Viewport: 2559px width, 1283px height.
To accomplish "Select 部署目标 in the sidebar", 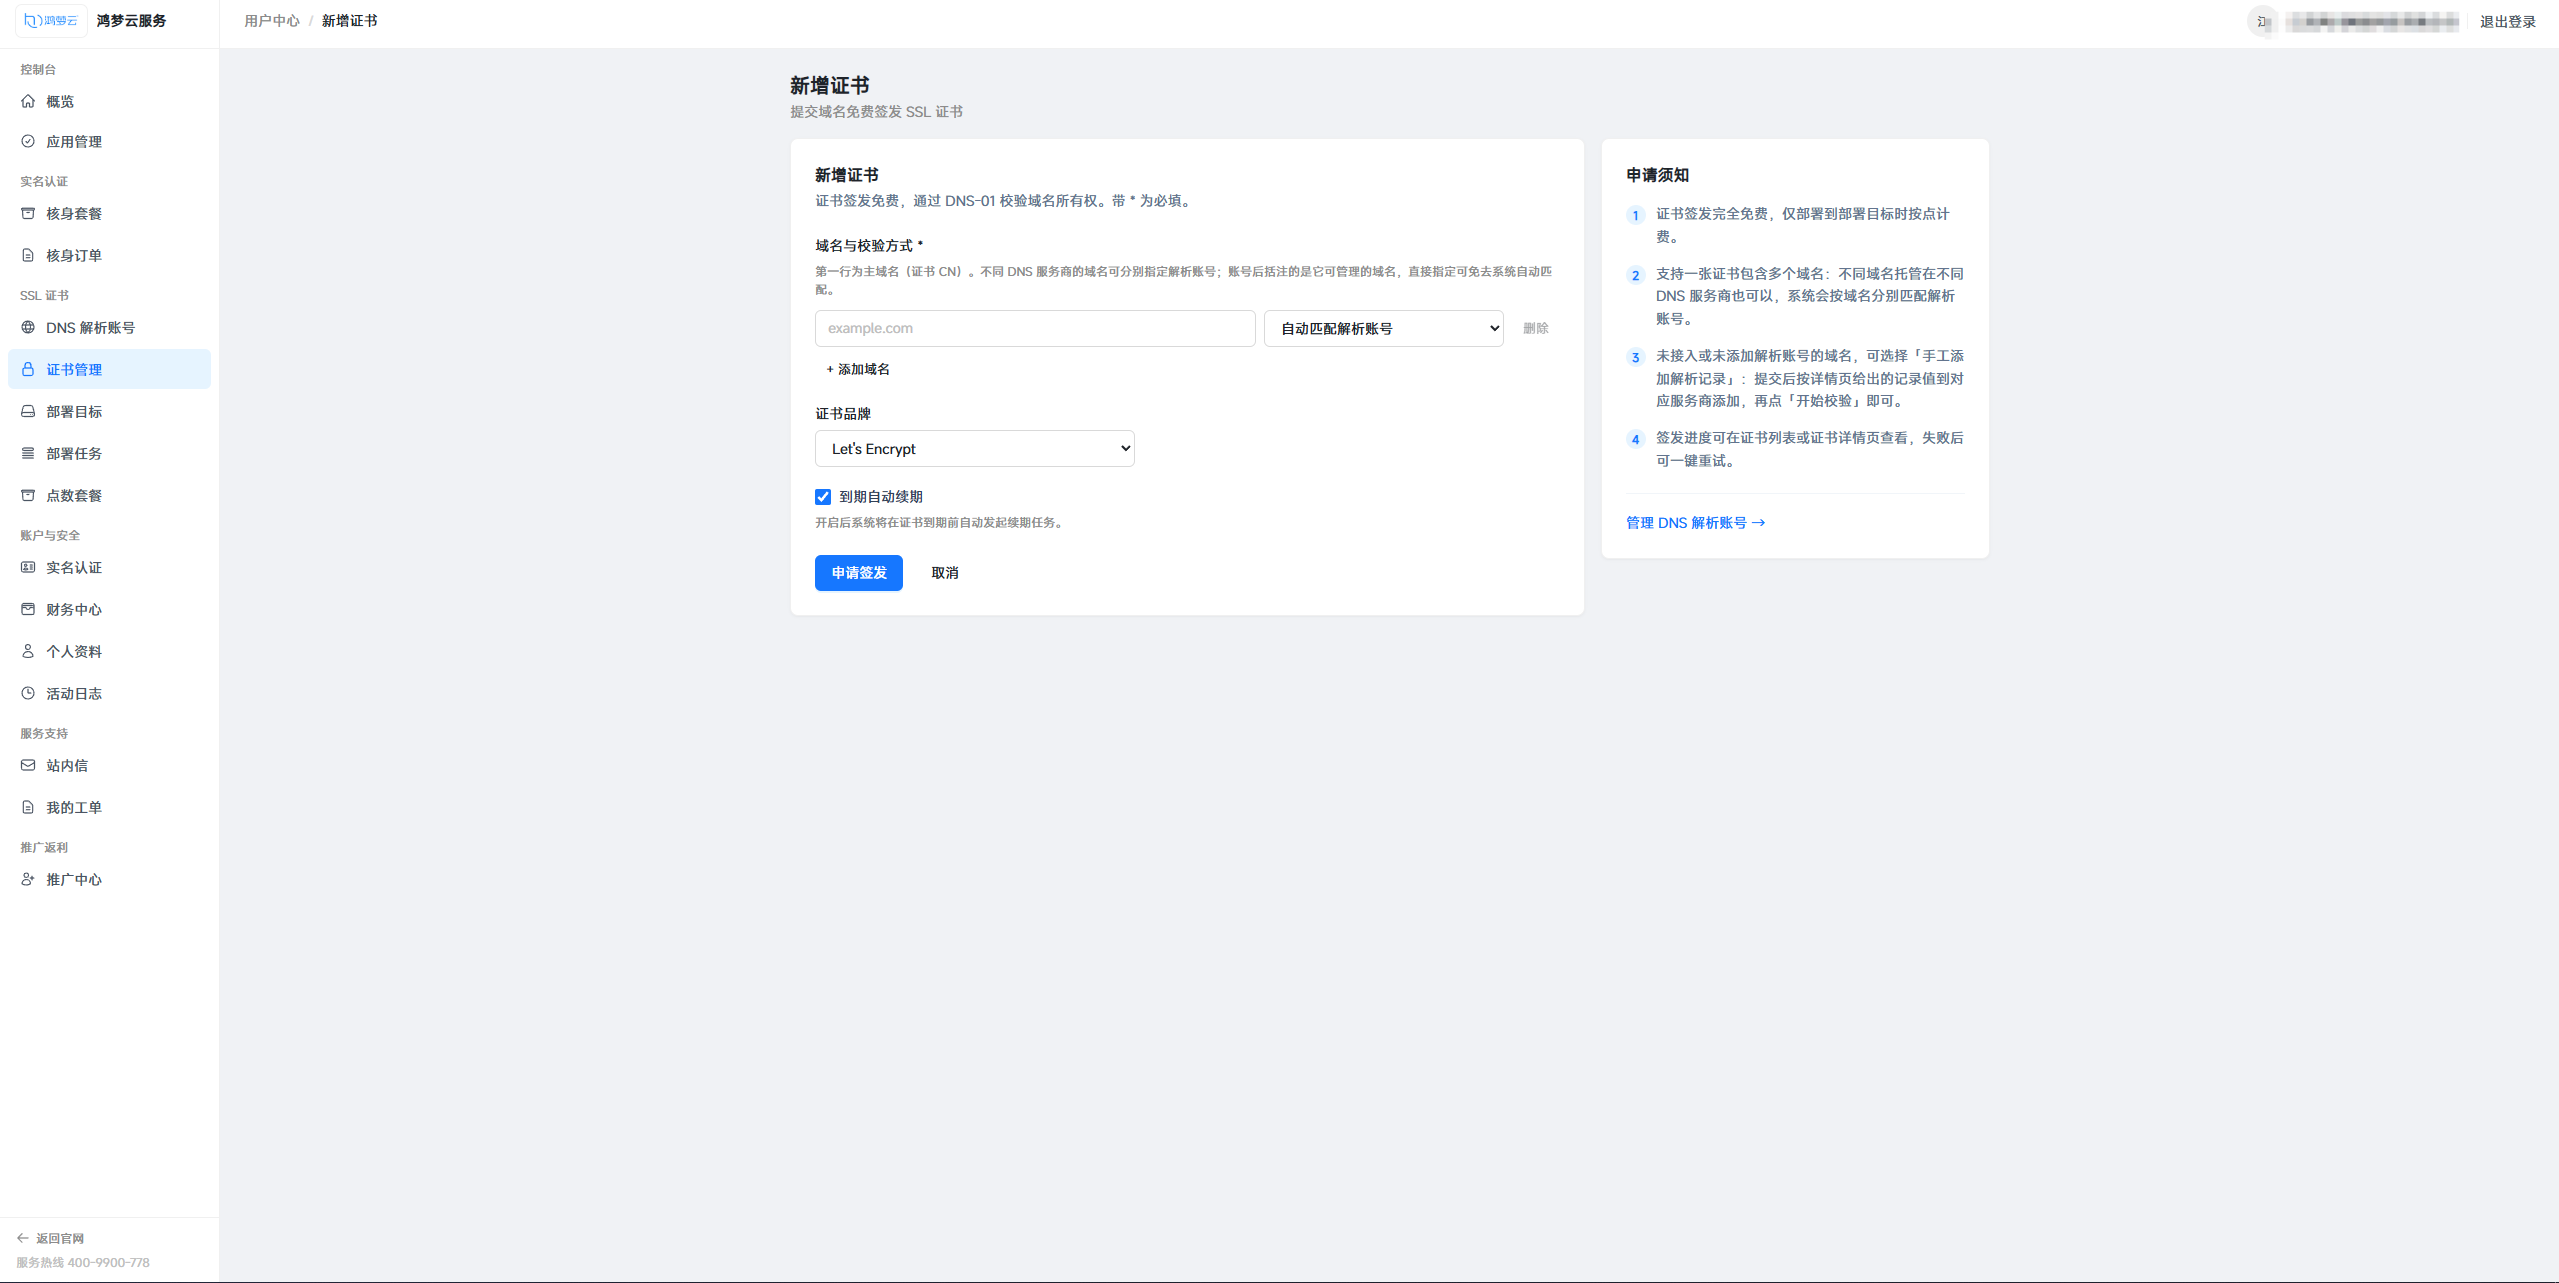I will pyautogui.click(x=109, y=411).
